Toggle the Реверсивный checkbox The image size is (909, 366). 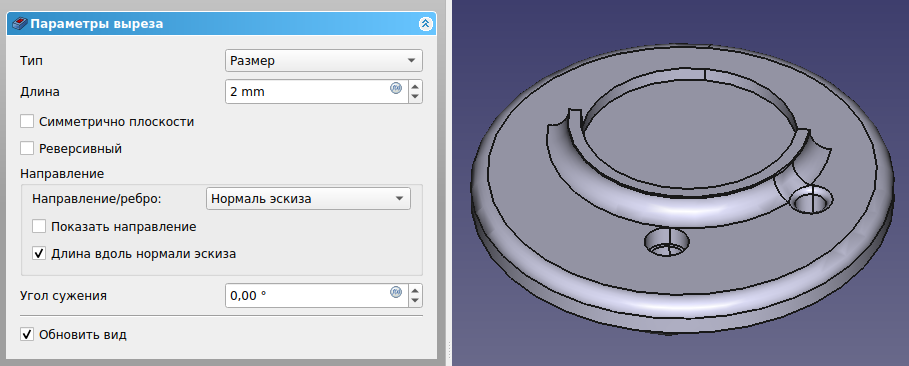tap(27, 148)
